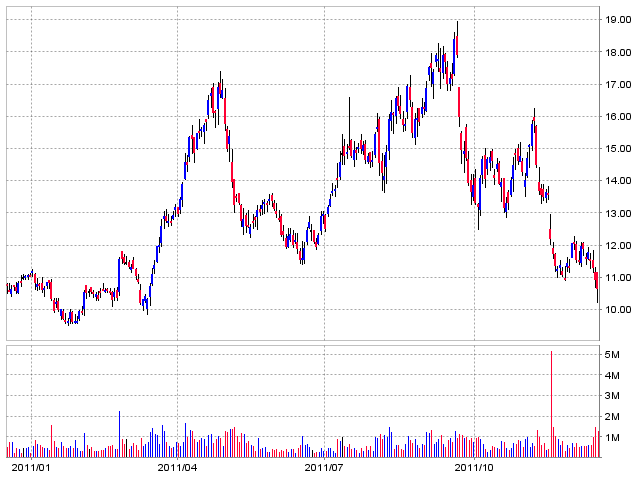The height and width of the screenshot is (480, 640).
Task: Click the 3M volume axis label
Action: pyautogui.click(x=612, y=396)
